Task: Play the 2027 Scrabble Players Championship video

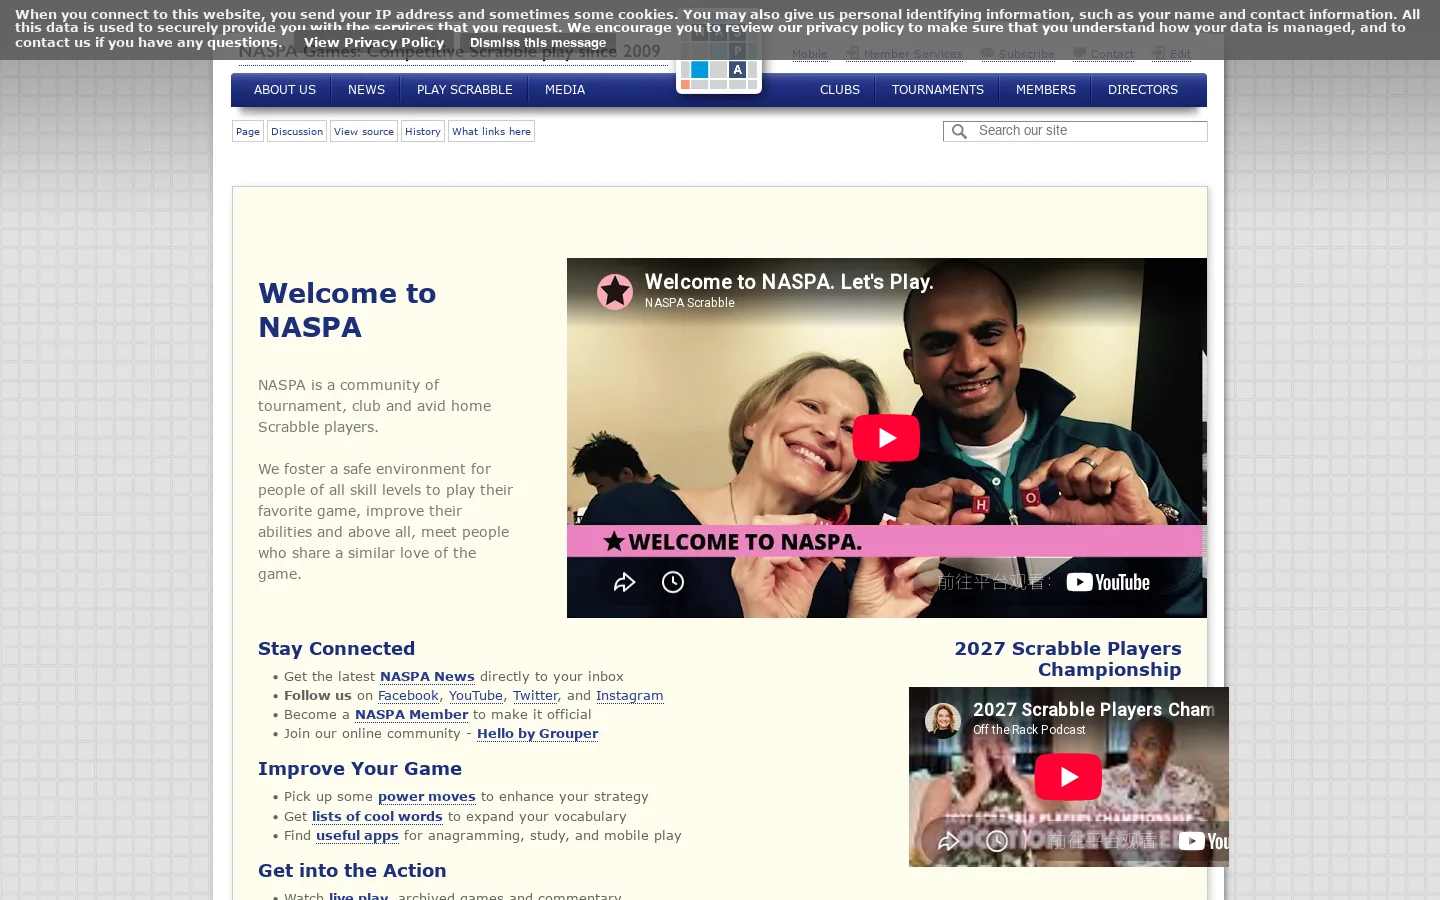Action: pos(1068,777)
